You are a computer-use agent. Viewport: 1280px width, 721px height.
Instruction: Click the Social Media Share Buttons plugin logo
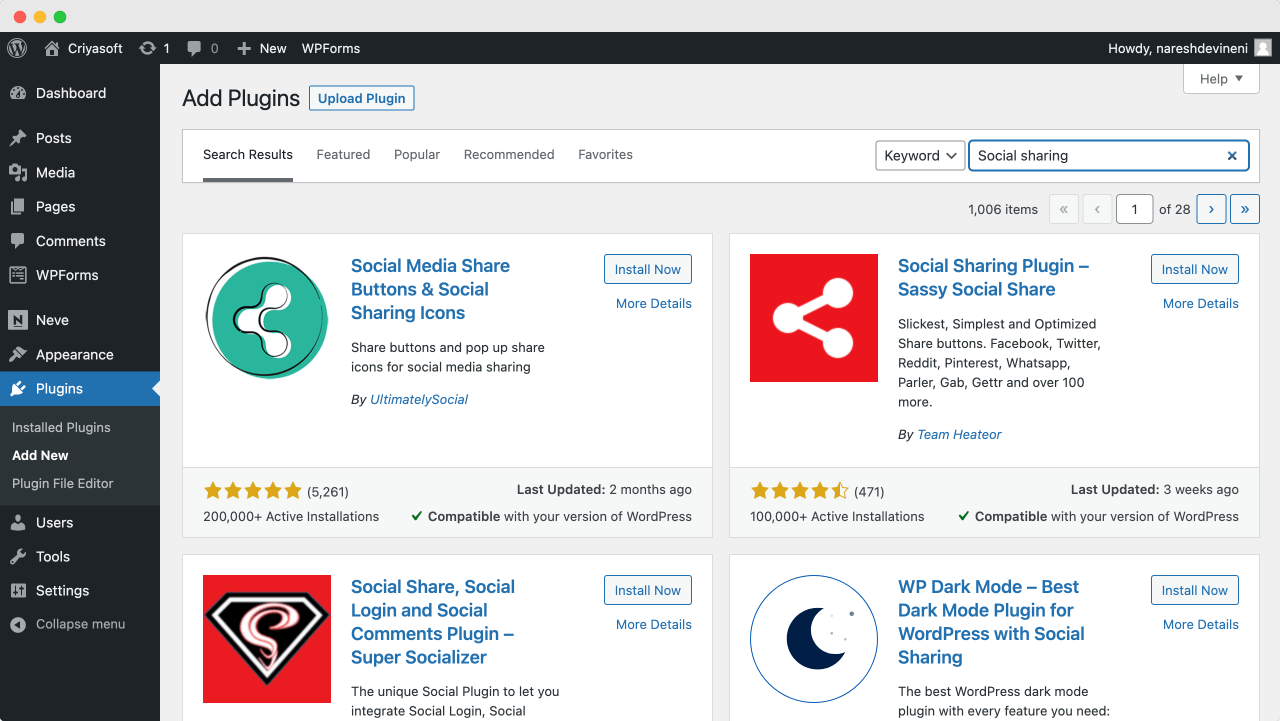click(x=267, y=318)
